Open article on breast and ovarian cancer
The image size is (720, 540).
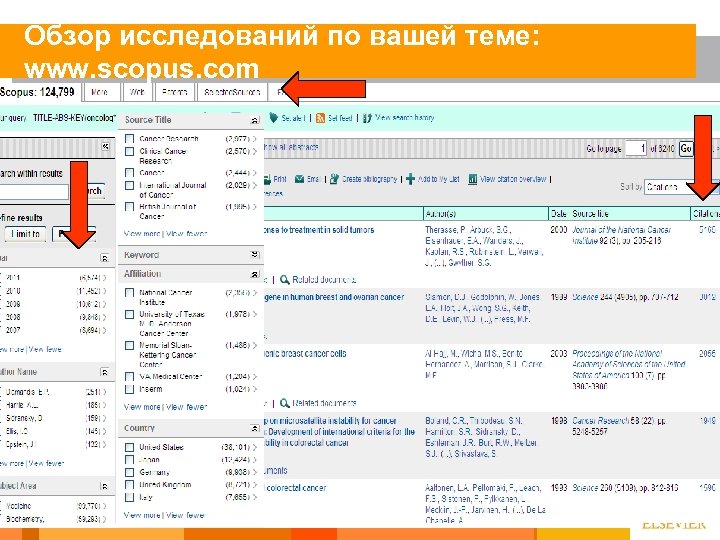point(334,298)
